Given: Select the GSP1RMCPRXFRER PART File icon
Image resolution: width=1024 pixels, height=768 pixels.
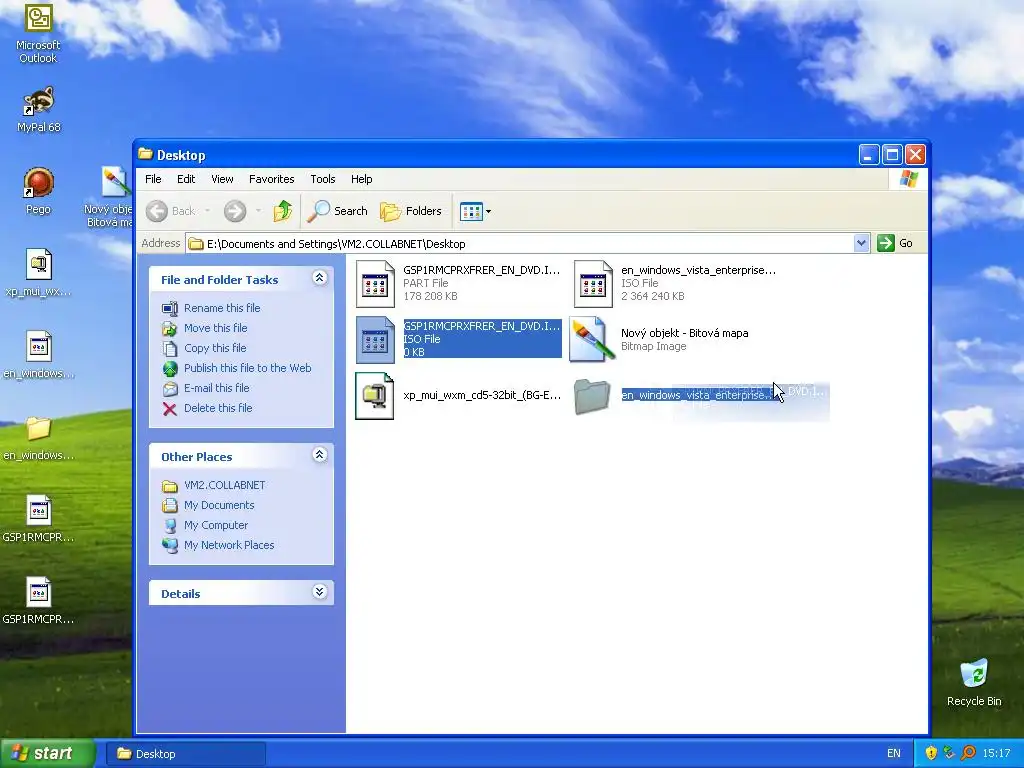Looking at the screenshot, I should 375,284.
